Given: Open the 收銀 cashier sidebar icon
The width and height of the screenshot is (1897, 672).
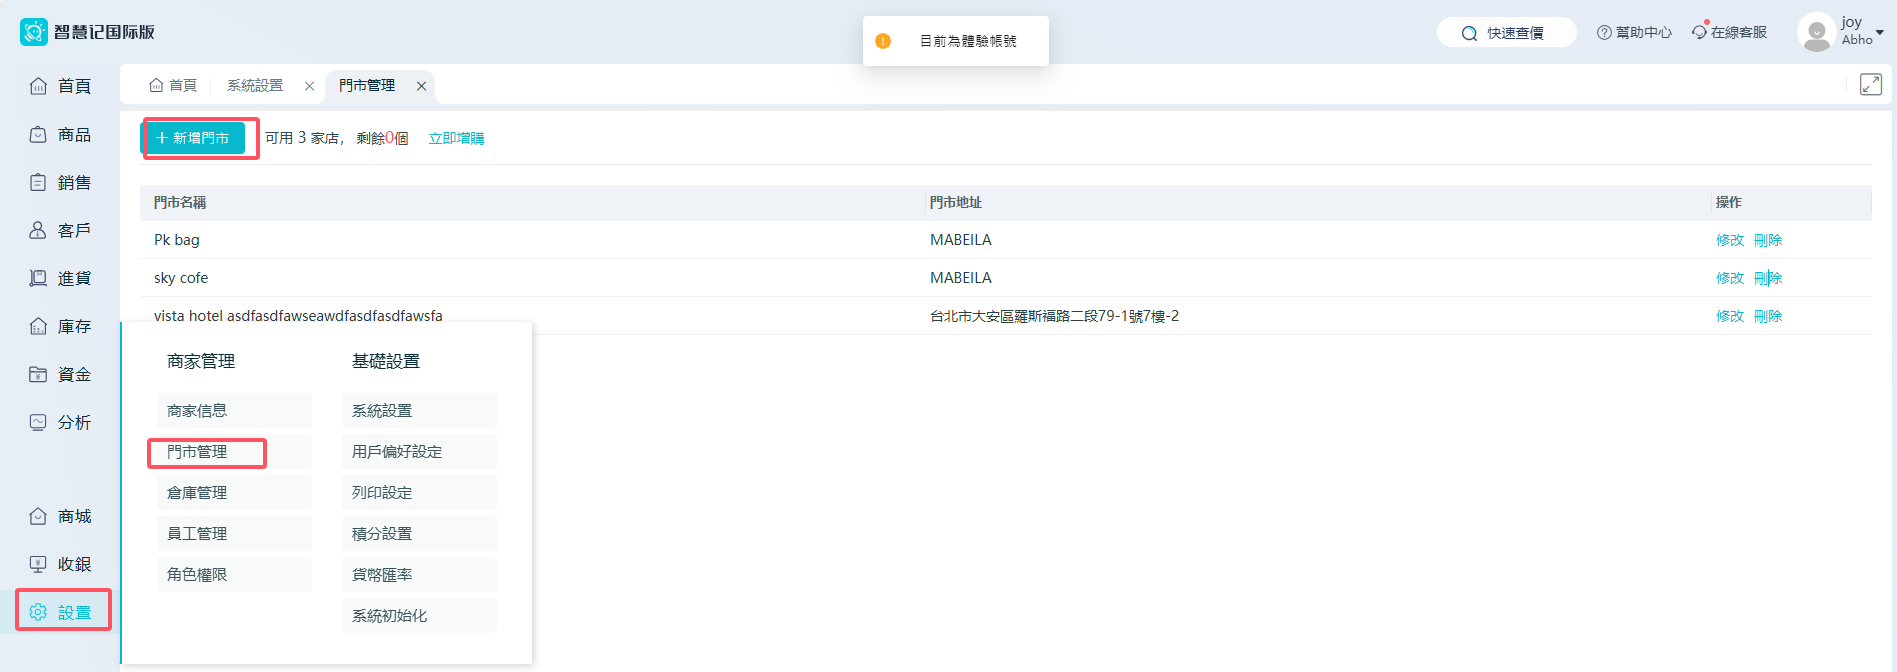Looking at the screenshot, I should (38, 564).
